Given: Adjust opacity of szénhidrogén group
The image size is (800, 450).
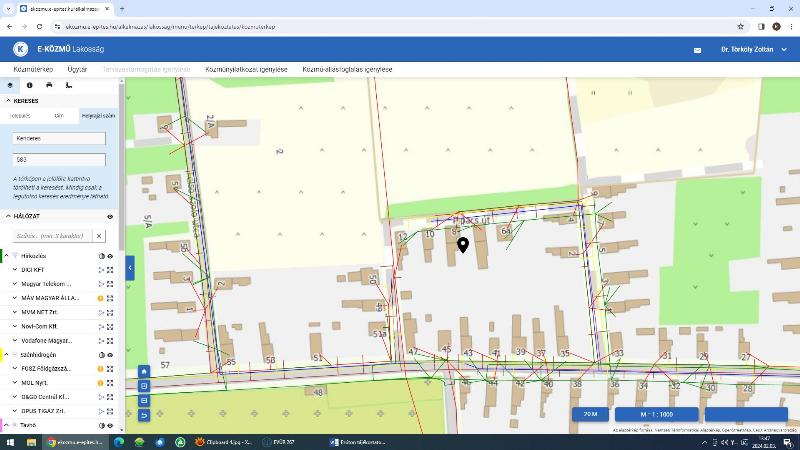Looking at the screenshot, I should (101, 355).
